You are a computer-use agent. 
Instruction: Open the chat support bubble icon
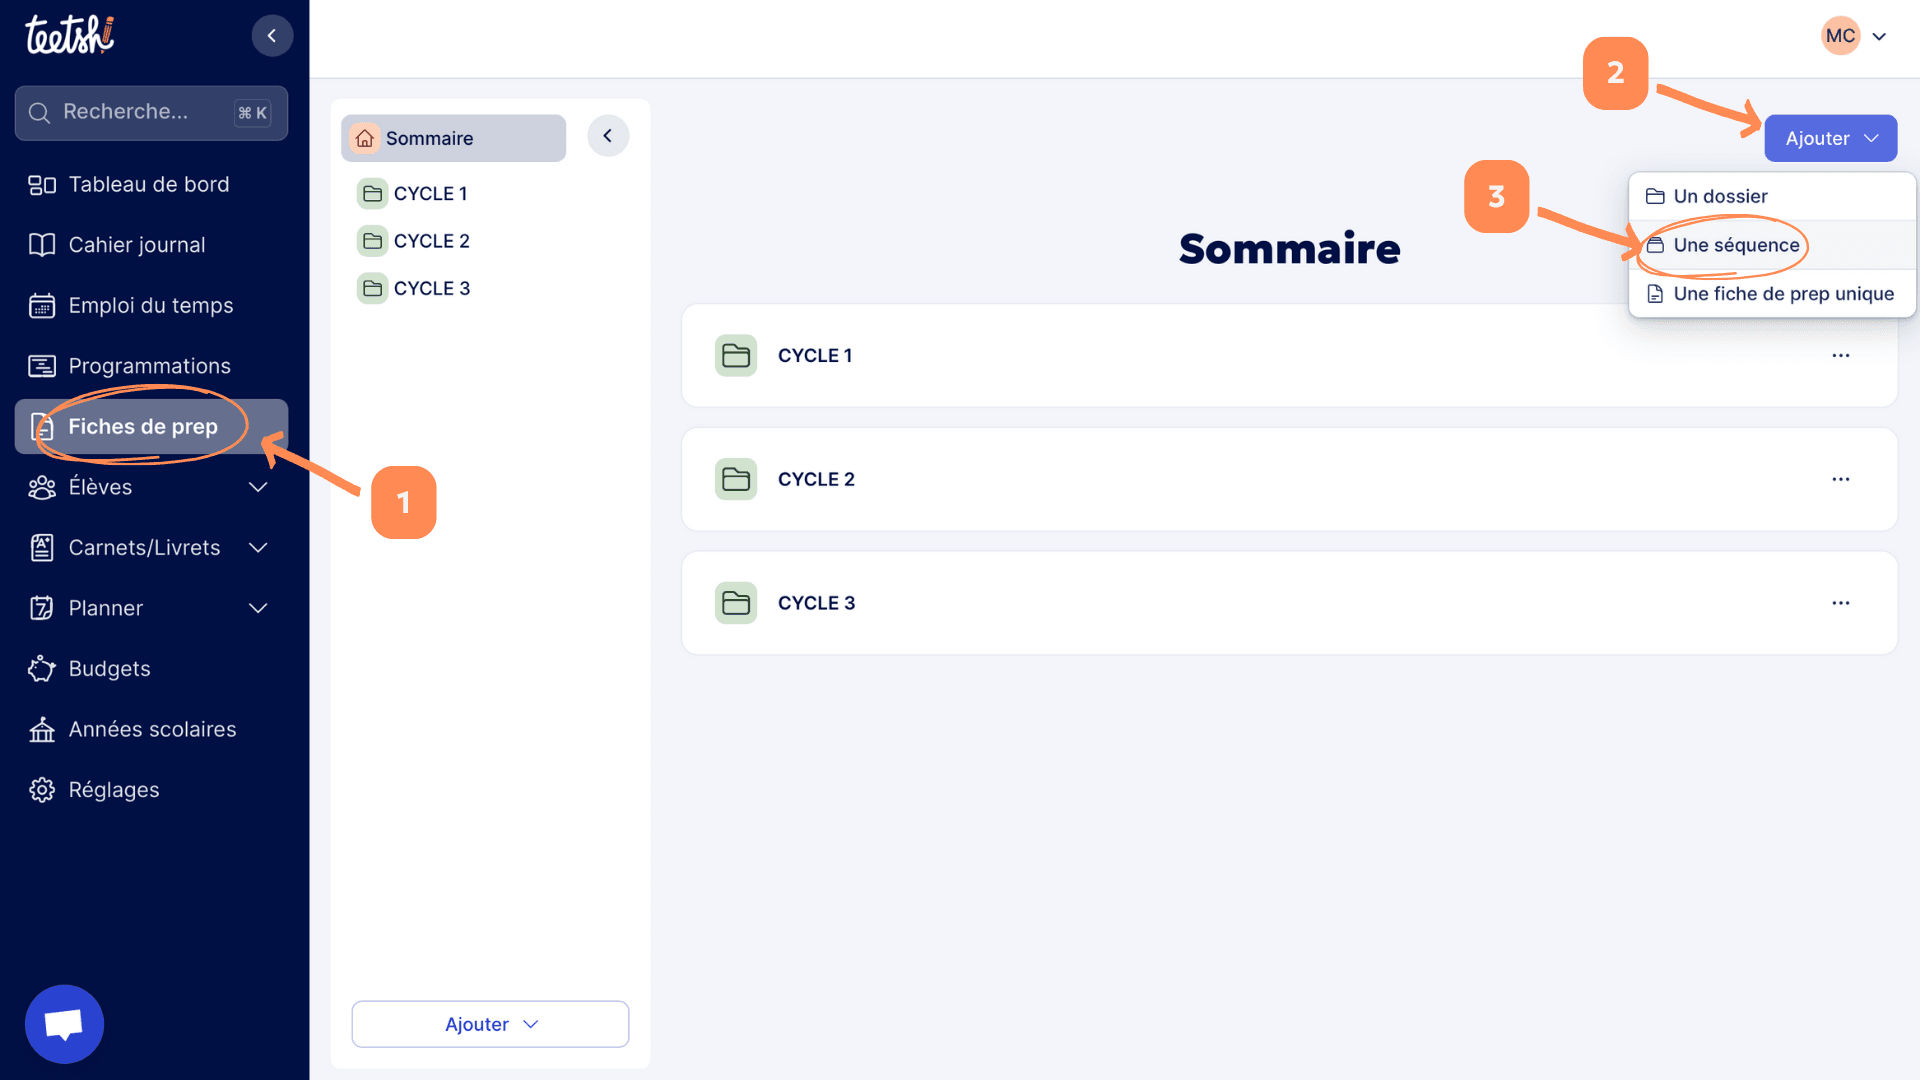click(x=64, y=1024)
